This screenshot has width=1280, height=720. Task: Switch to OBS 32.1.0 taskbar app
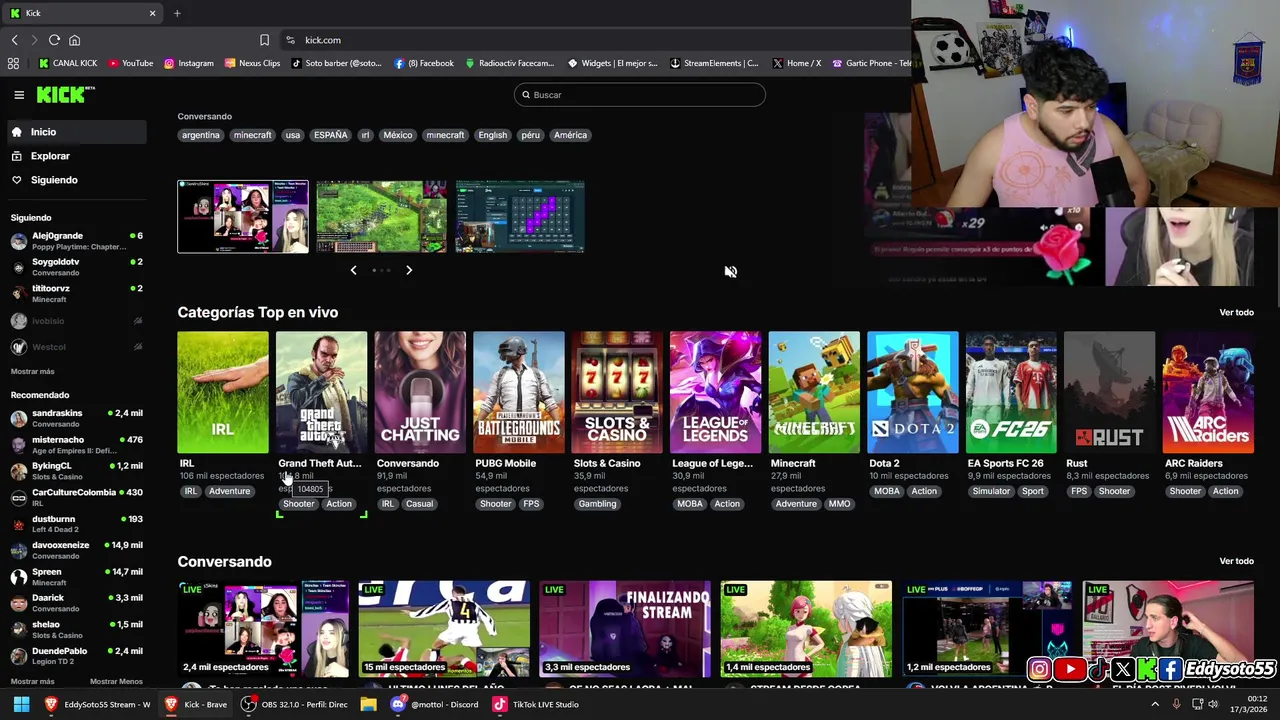point(294,704)
